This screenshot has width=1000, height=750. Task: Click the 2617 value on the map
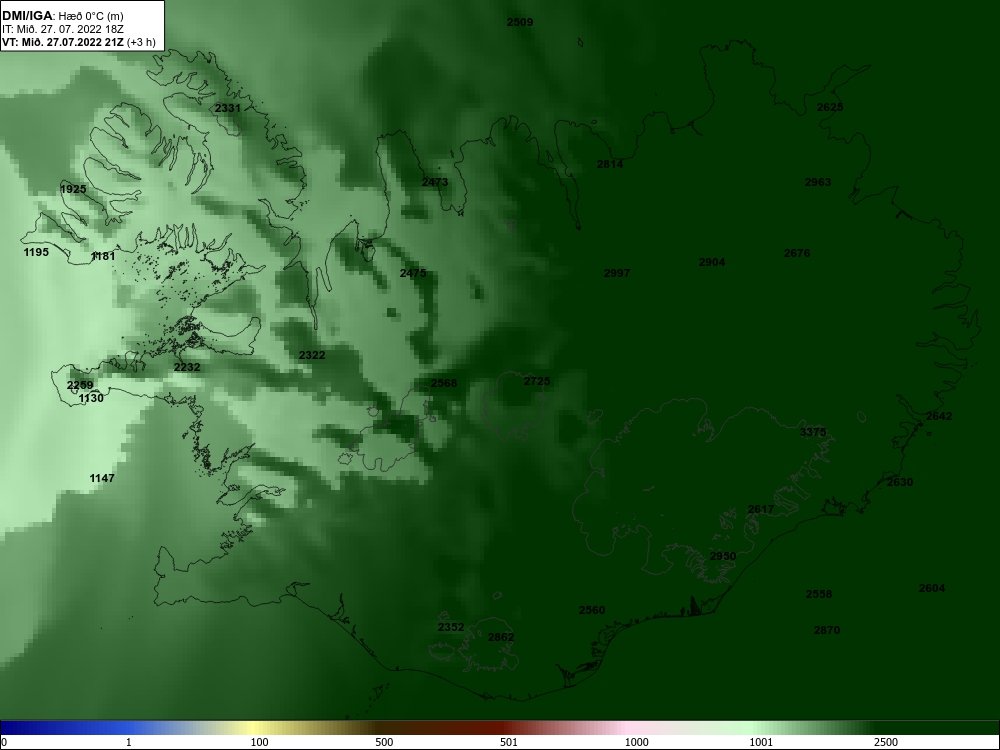coord(761,510)
